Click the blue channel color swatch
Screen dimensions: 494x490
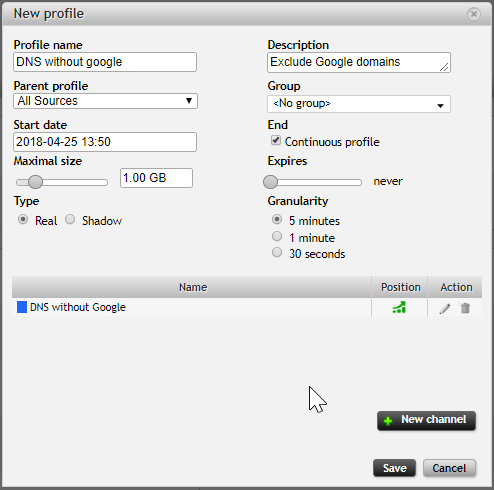(x=22, y=307)
